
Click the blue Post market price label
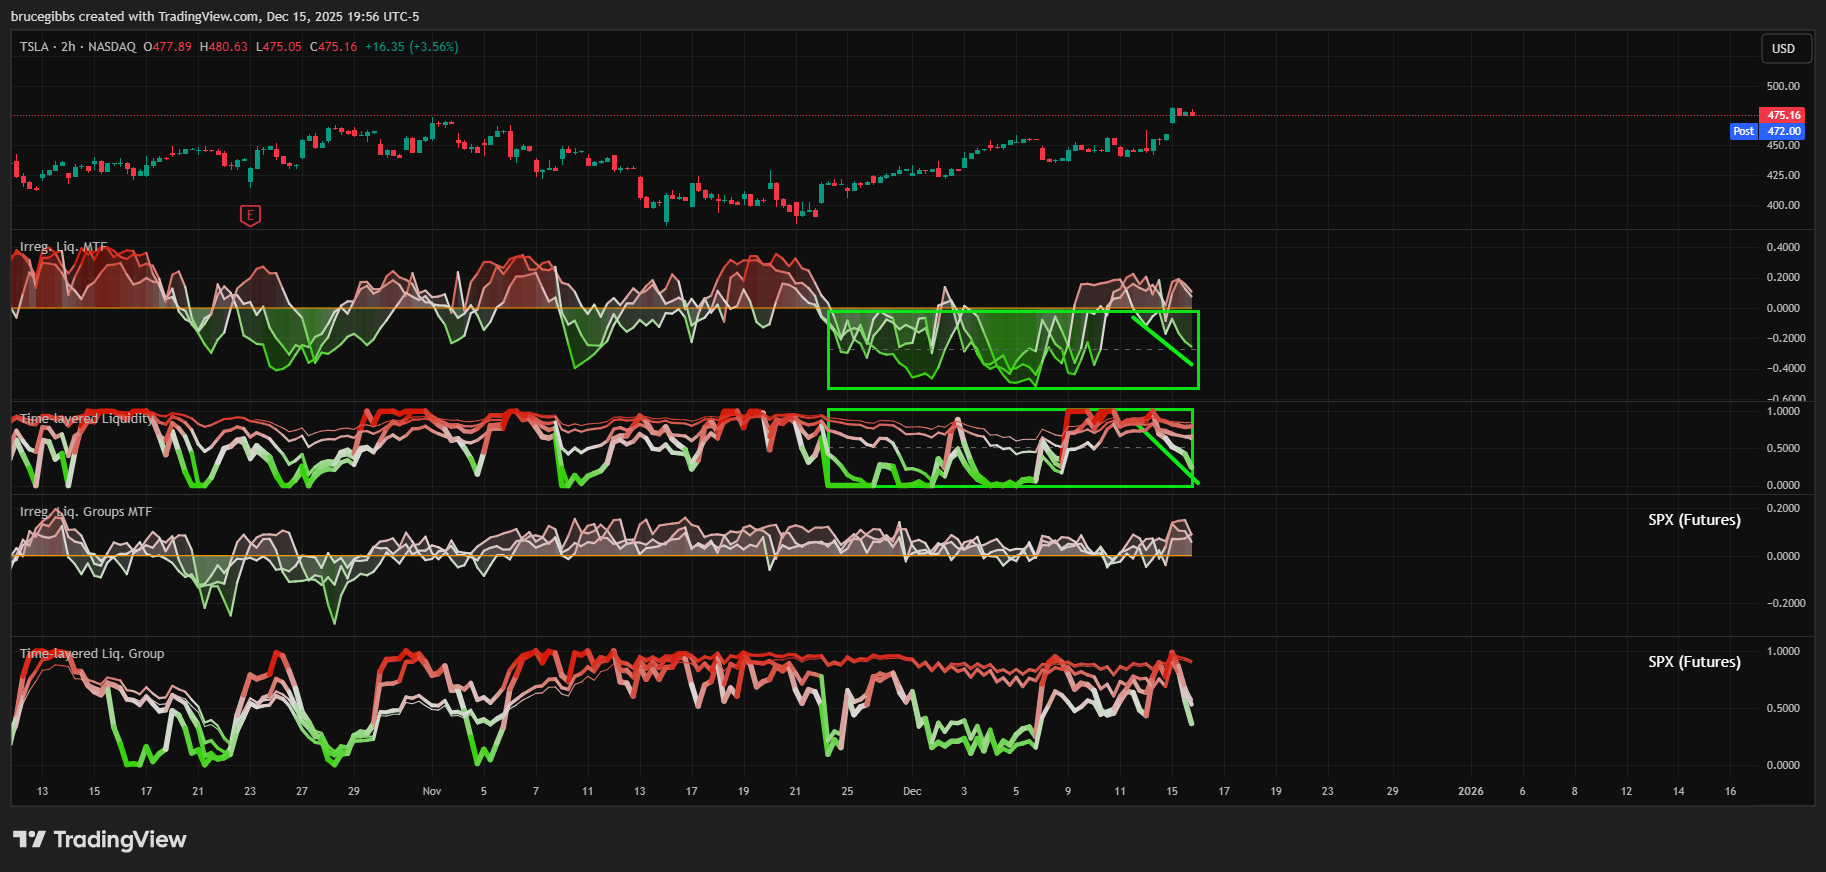point(1743,131)
